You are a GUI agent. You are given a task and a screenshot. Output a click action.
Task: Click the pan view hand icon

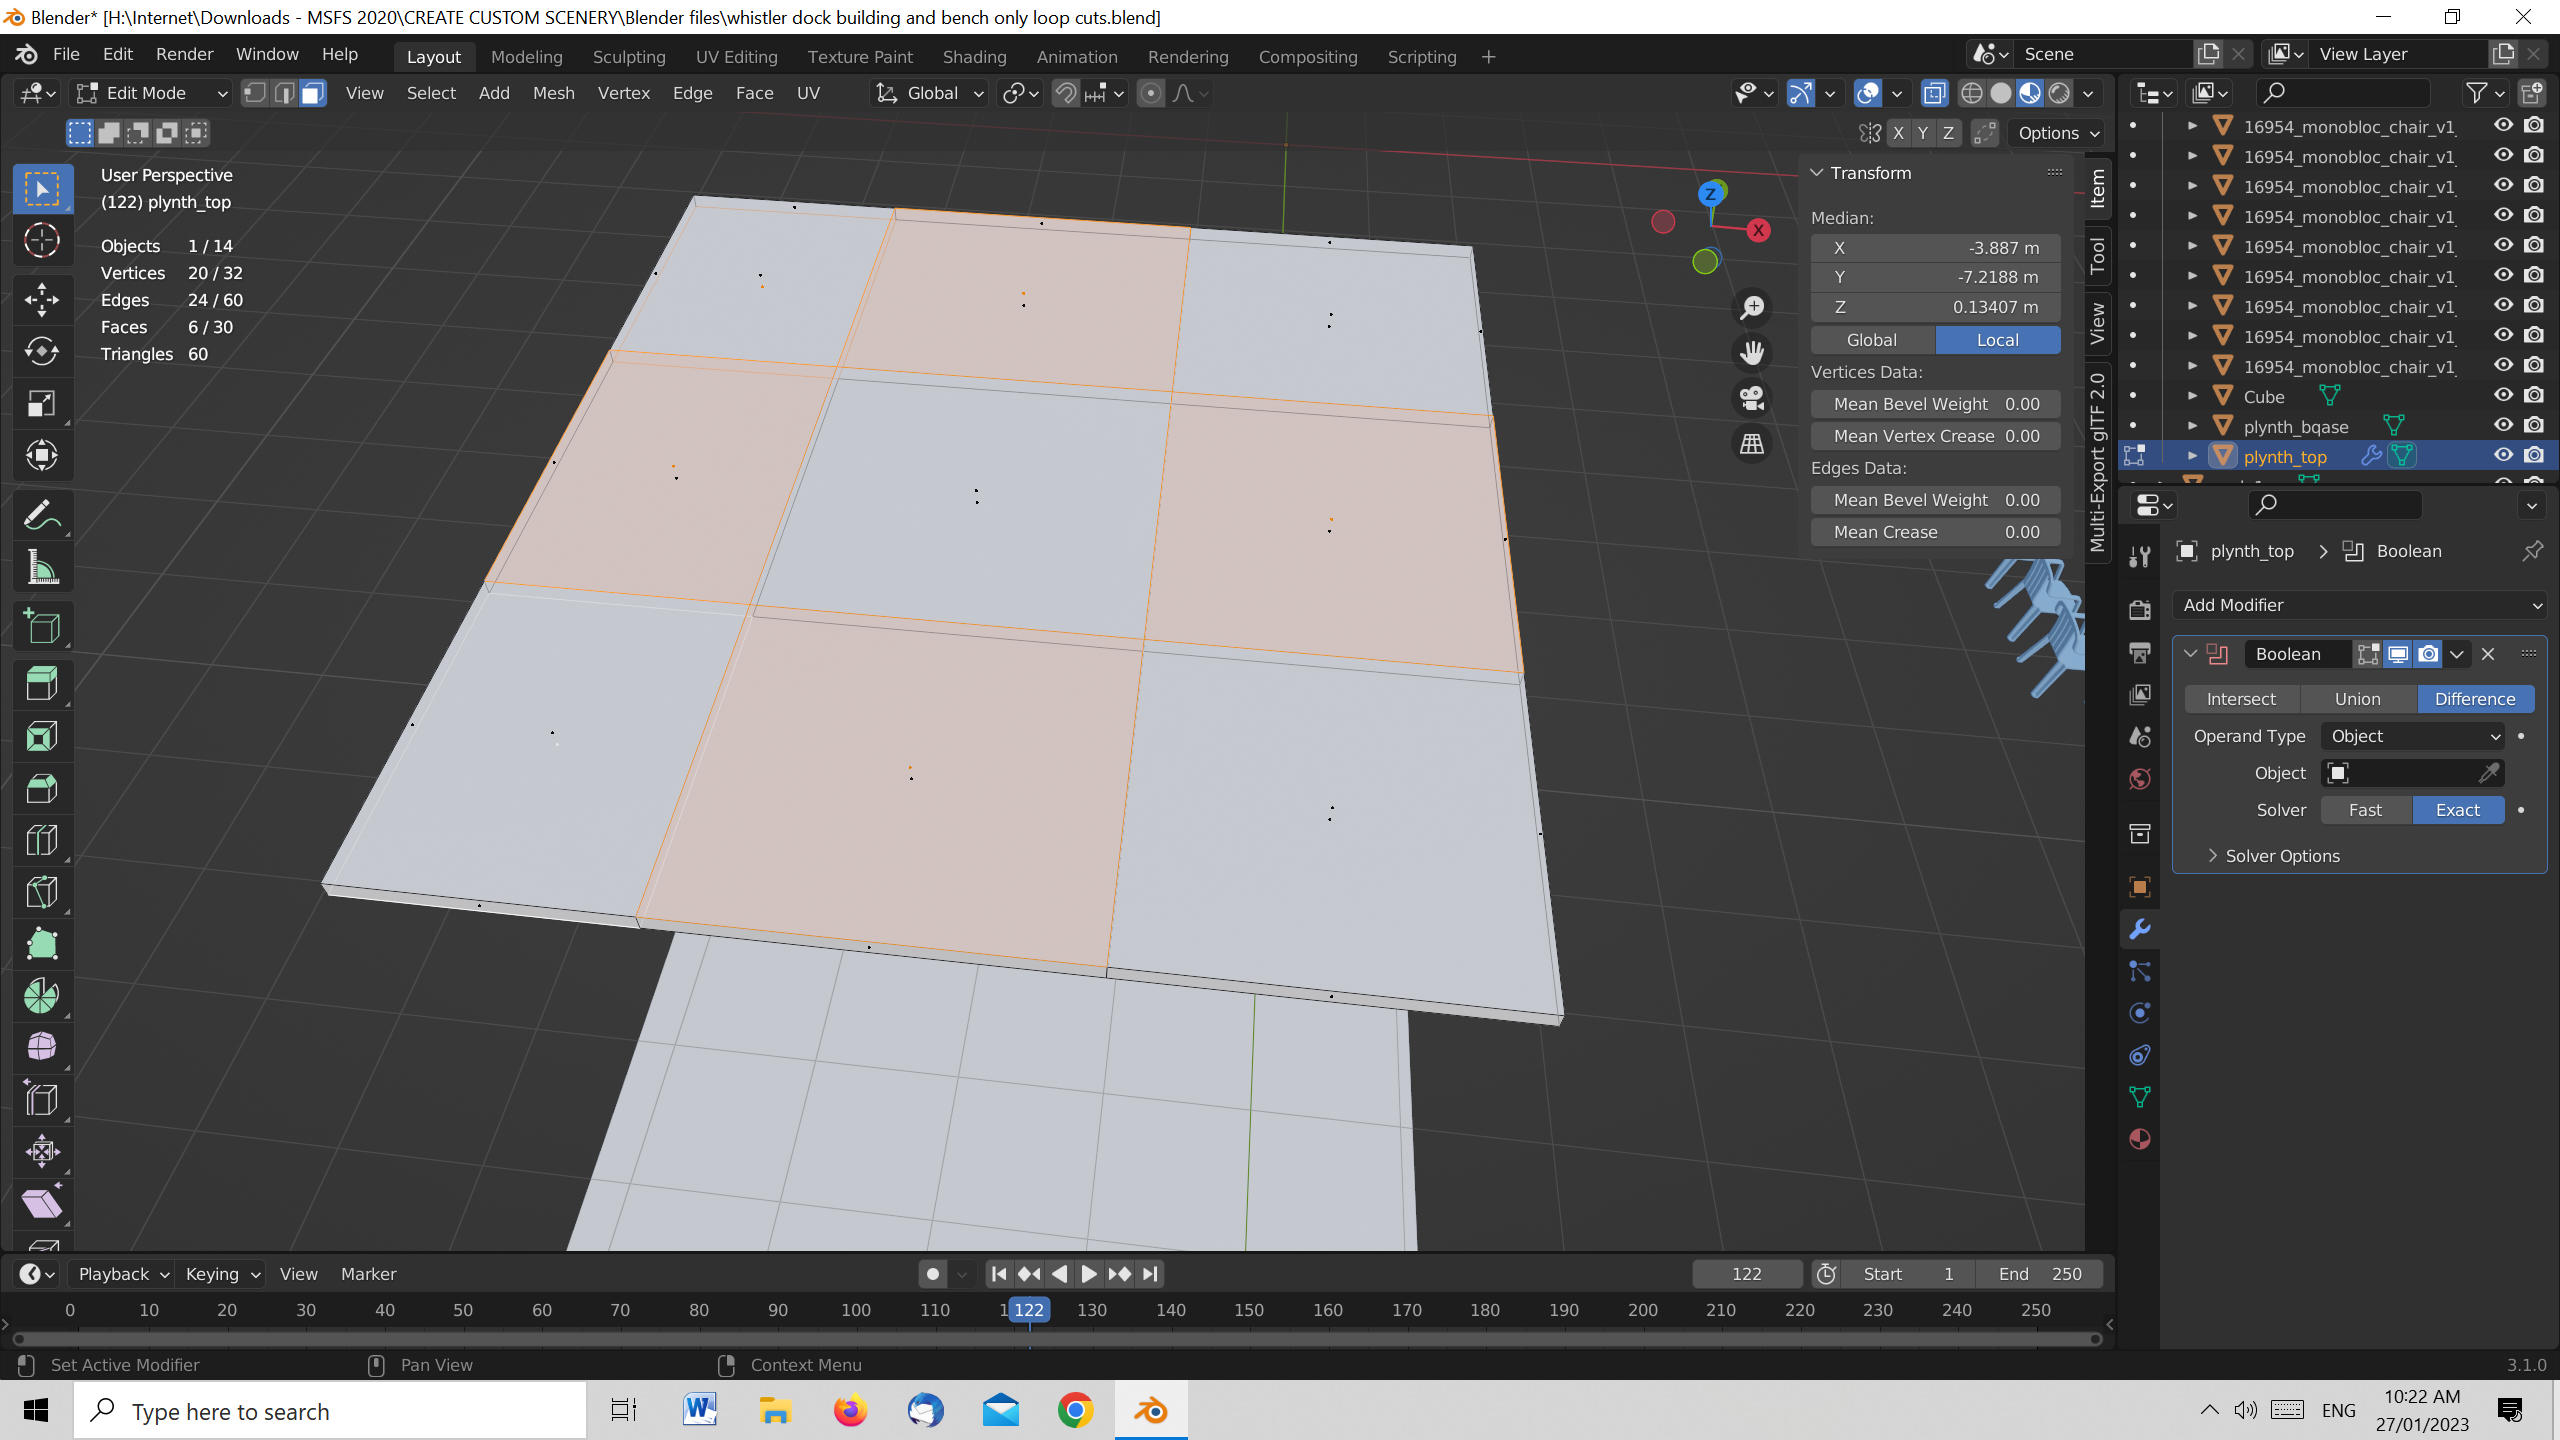[x=1752, y=352]
